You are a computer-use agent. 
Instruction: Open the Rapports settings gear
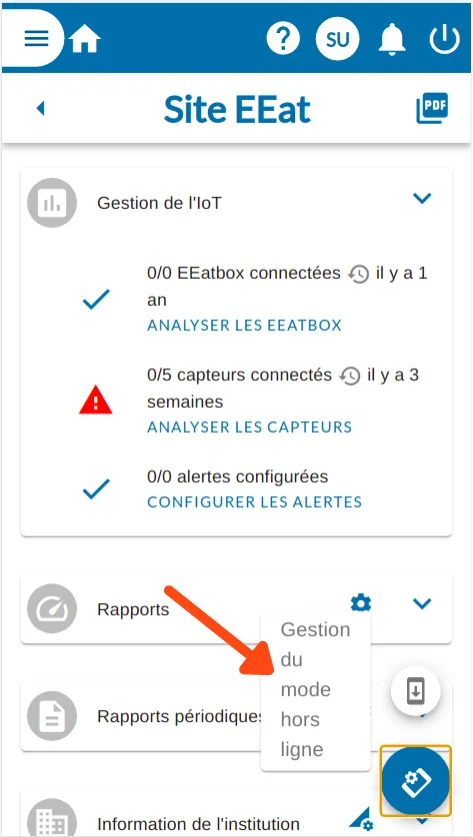pyautogui.click(x=361, y=604)
